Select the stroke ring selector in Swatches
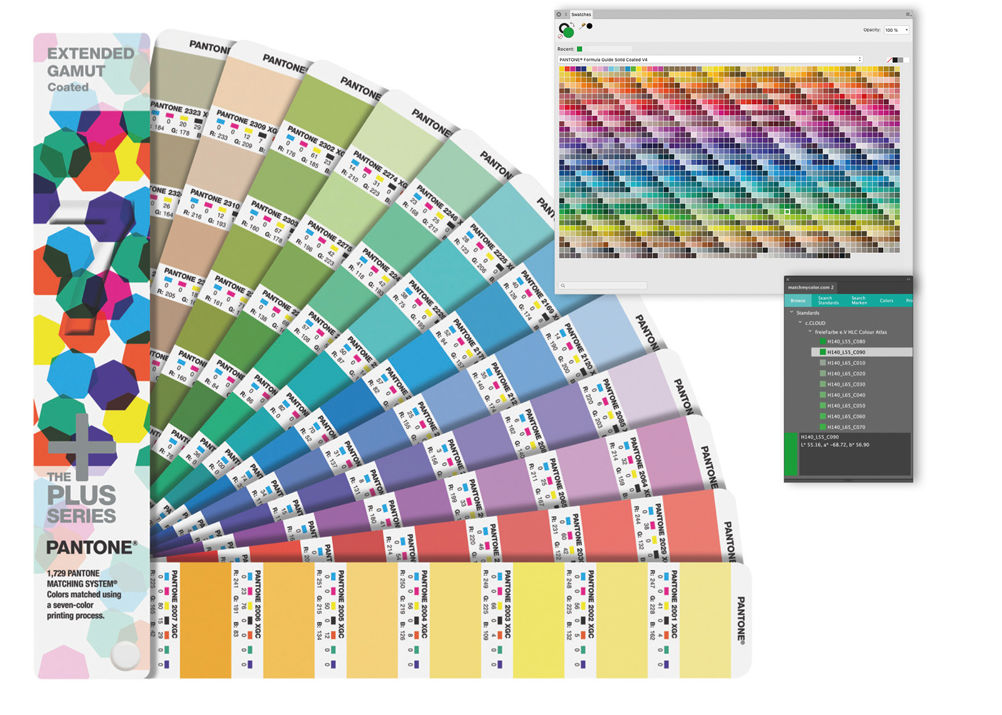The height and width of the screenshot is (715, 1002). 563,27
